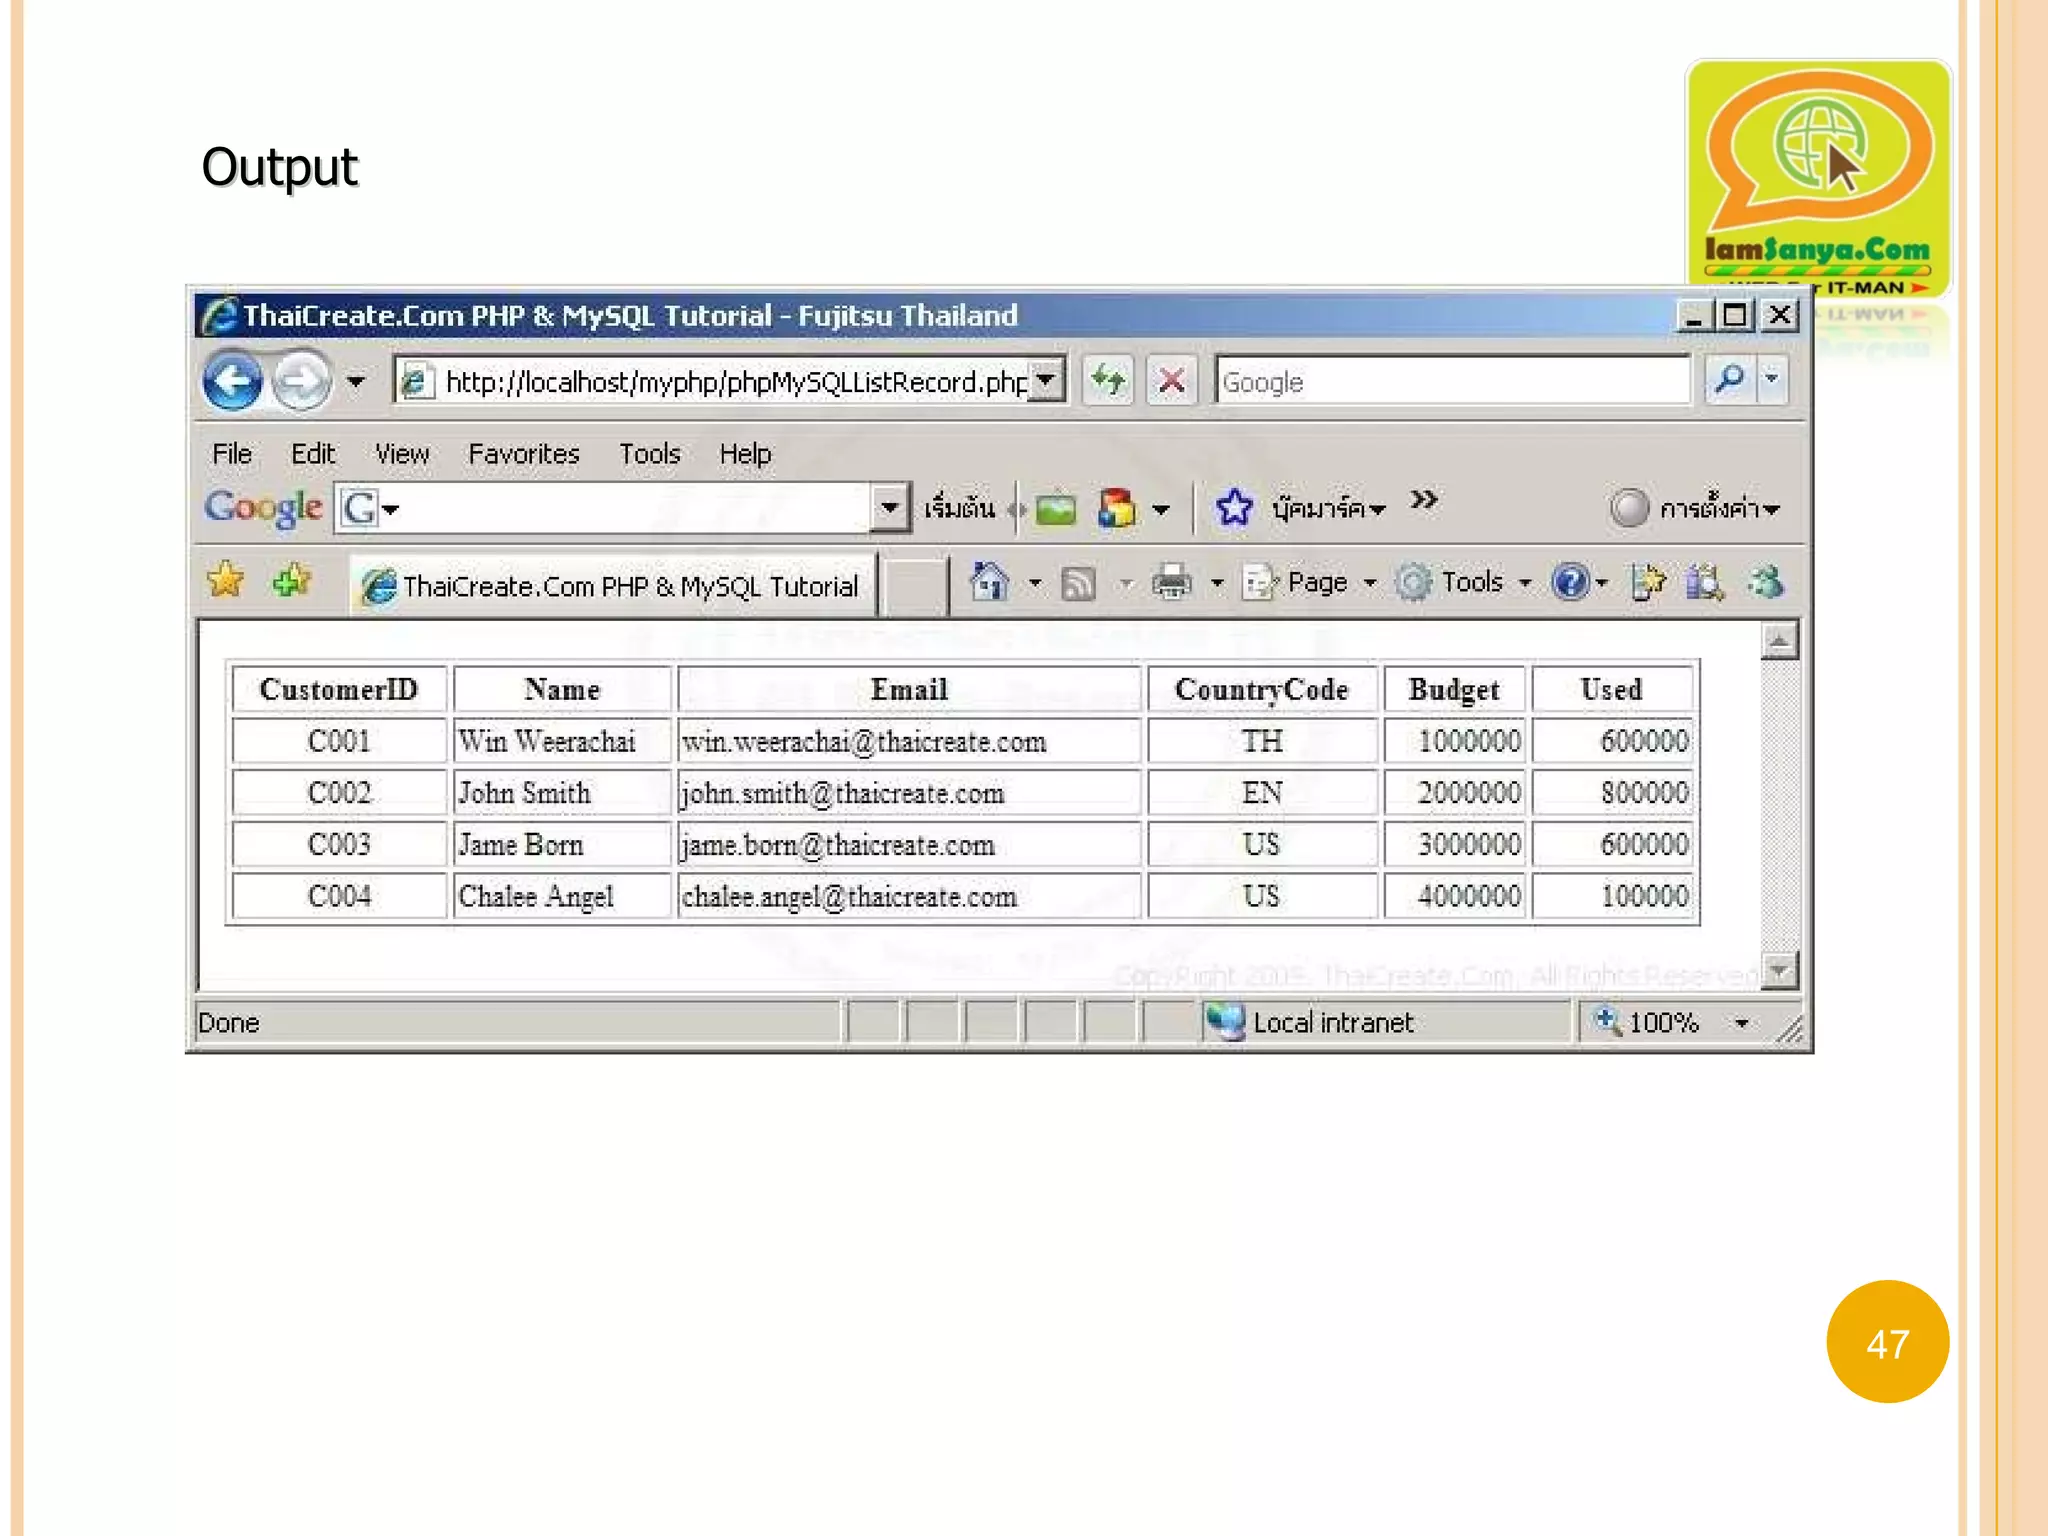Click the Add to Favorites icon
This screenshot has width=2048, height=1536.
291,580
